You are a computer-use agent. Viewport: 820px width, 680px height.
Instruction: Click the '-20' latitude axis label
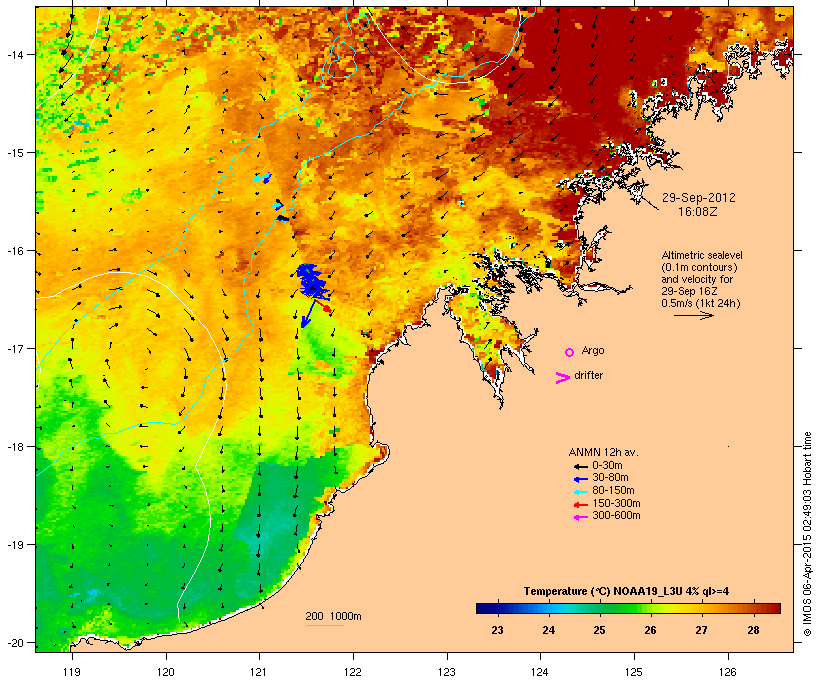click(15, 643)
